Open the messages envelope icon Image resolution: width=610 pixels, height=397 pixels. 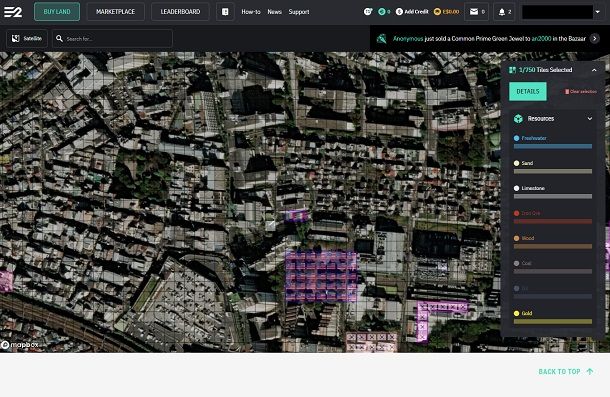pos(474,12)
